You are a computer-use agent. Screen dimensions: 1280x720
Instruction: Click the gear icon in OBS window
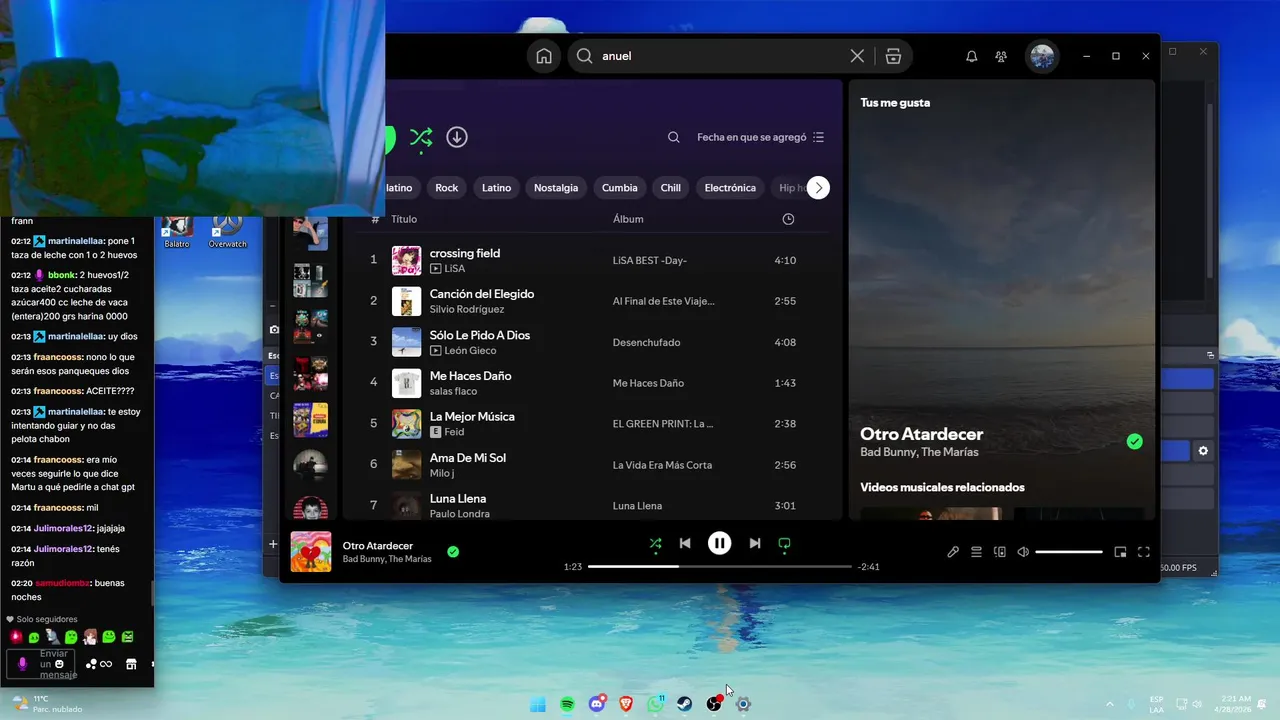[1203, 451]
